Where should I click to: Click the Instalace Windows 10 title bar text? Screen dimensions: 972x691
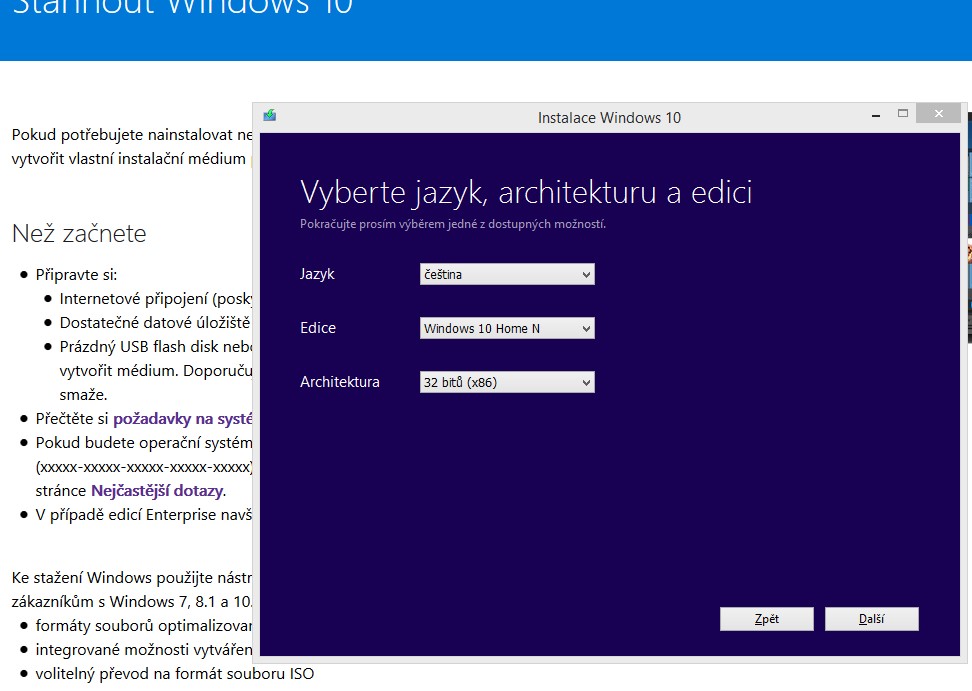[x=609, y=117]
